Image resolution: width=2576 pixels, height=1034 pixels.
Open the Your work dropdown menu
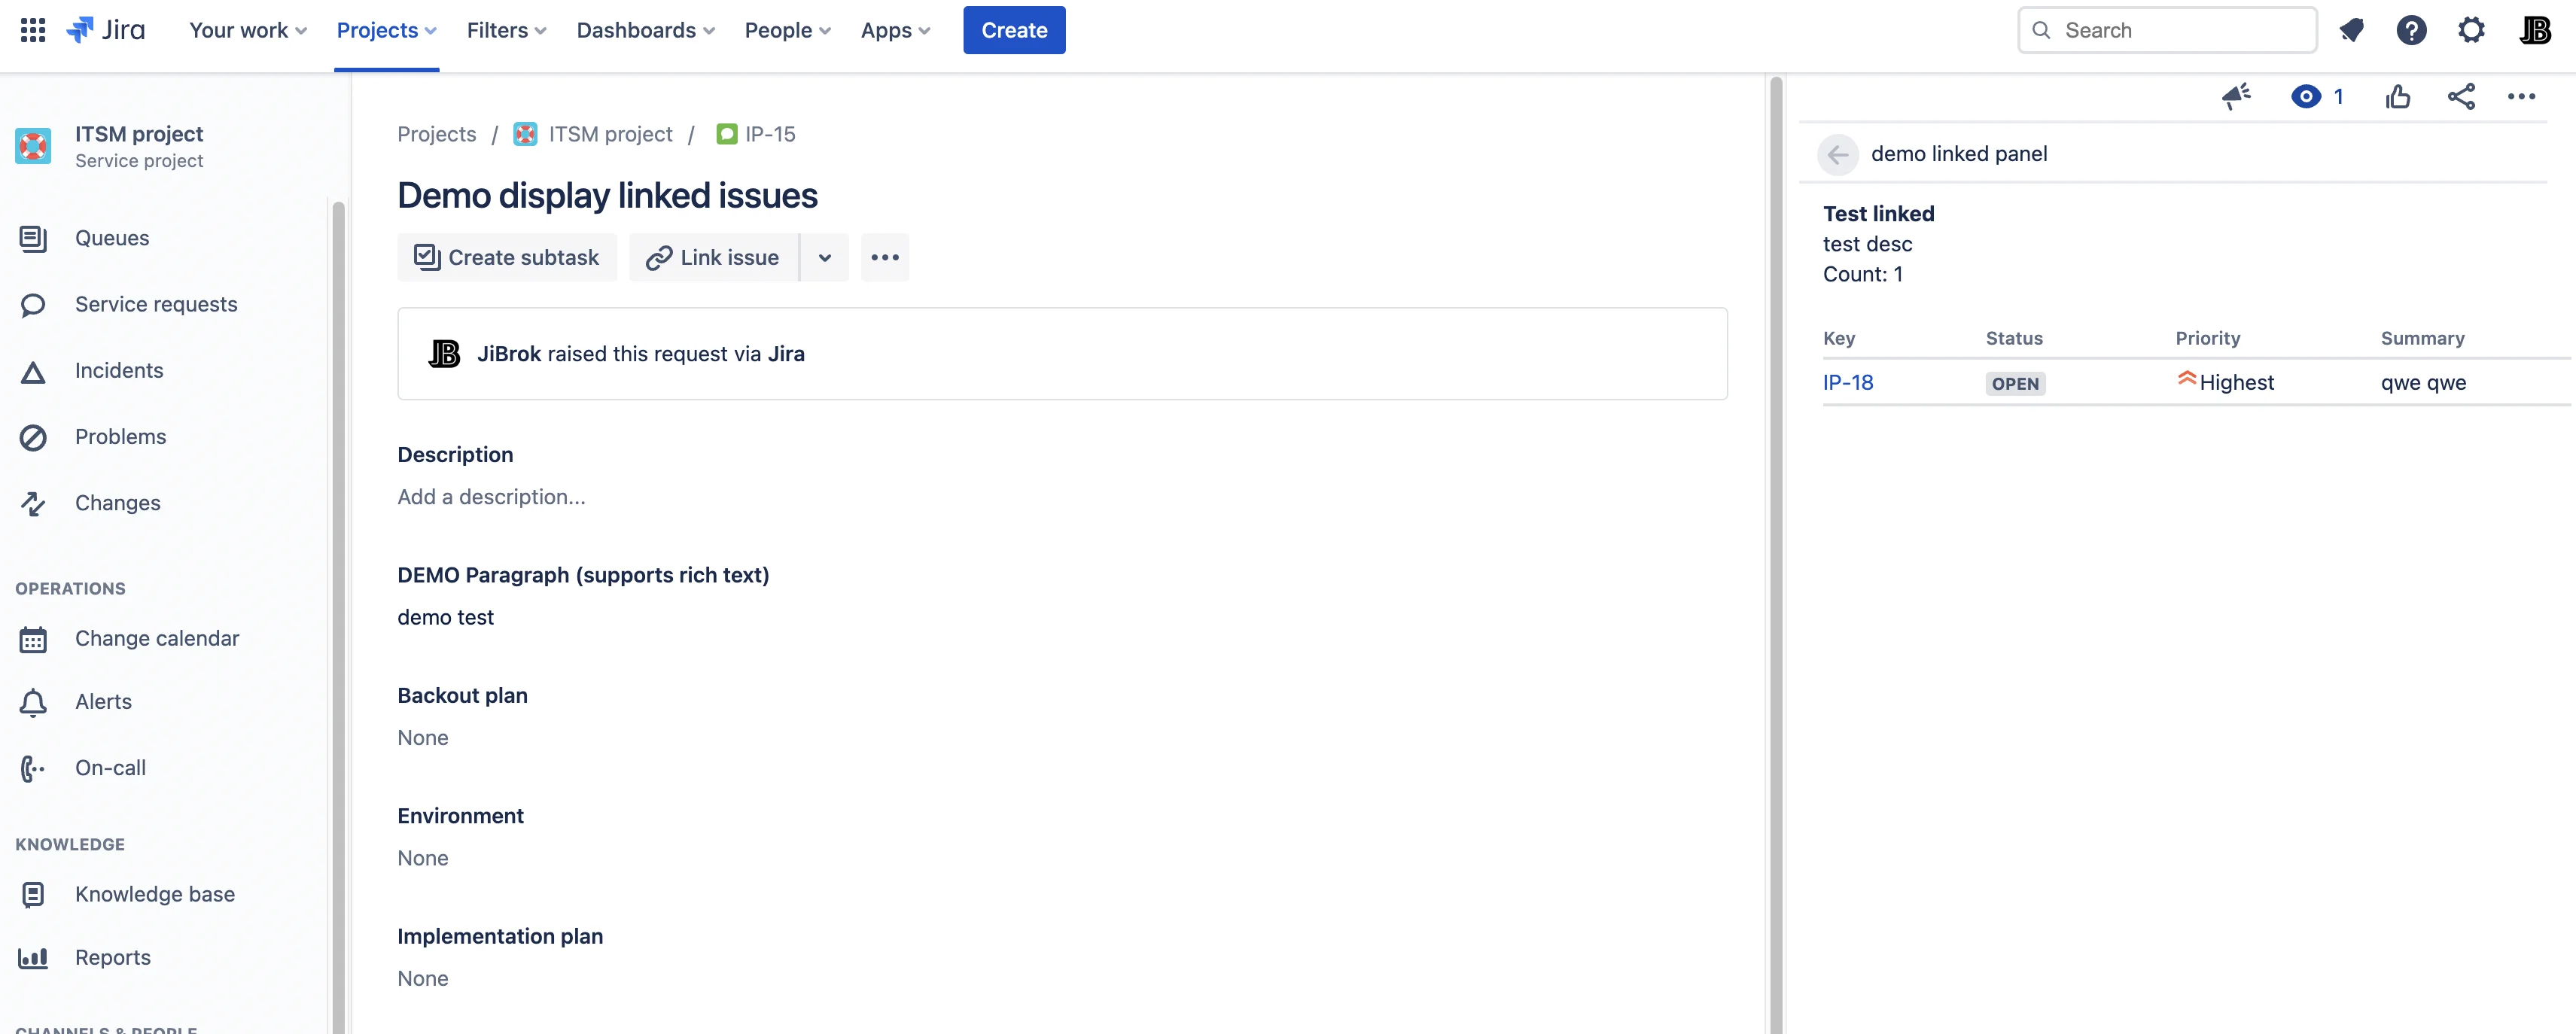pos(248,30)
